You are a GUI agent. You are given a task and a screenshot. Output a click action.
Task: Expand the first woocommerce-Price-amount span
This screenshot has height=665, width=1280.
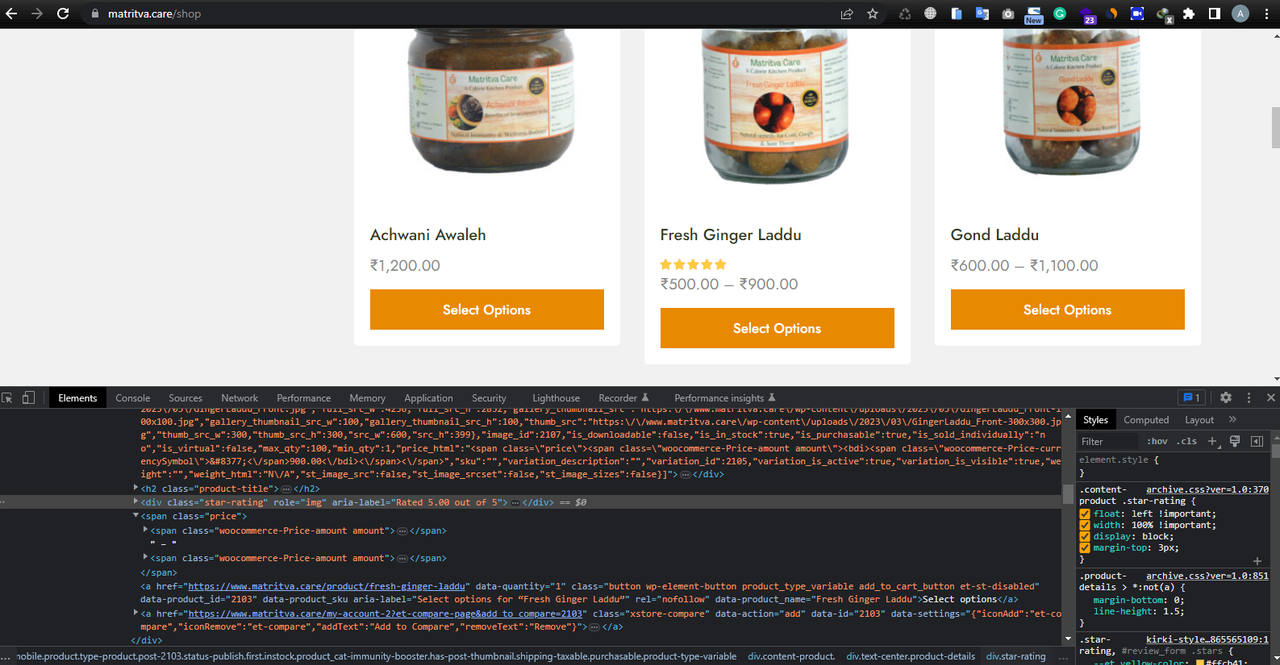click(146, 530)
